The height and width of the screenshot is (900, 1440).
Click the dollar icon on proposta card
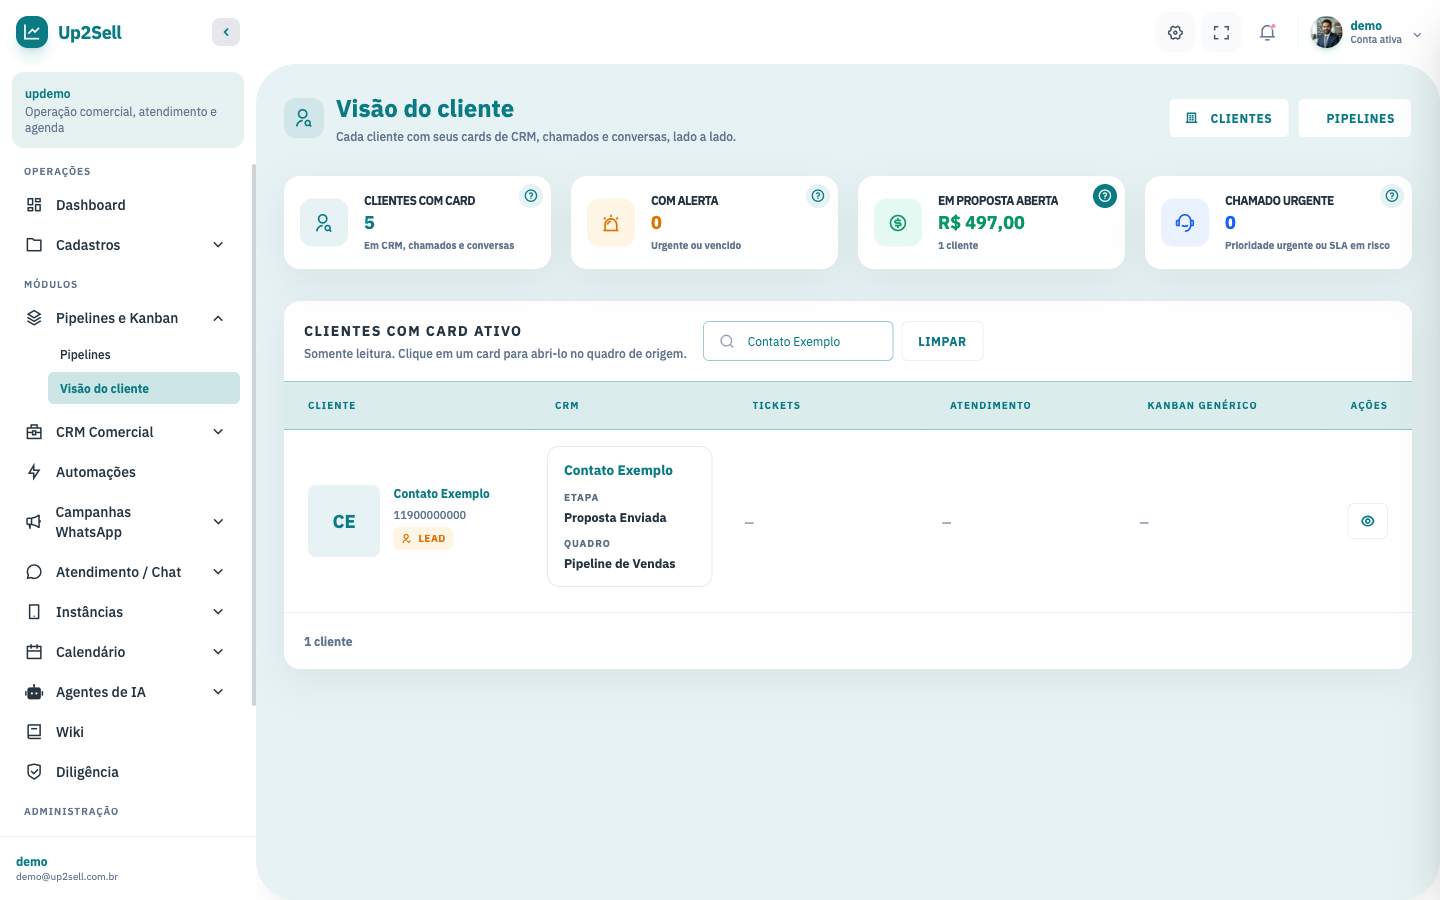point(898,222)
